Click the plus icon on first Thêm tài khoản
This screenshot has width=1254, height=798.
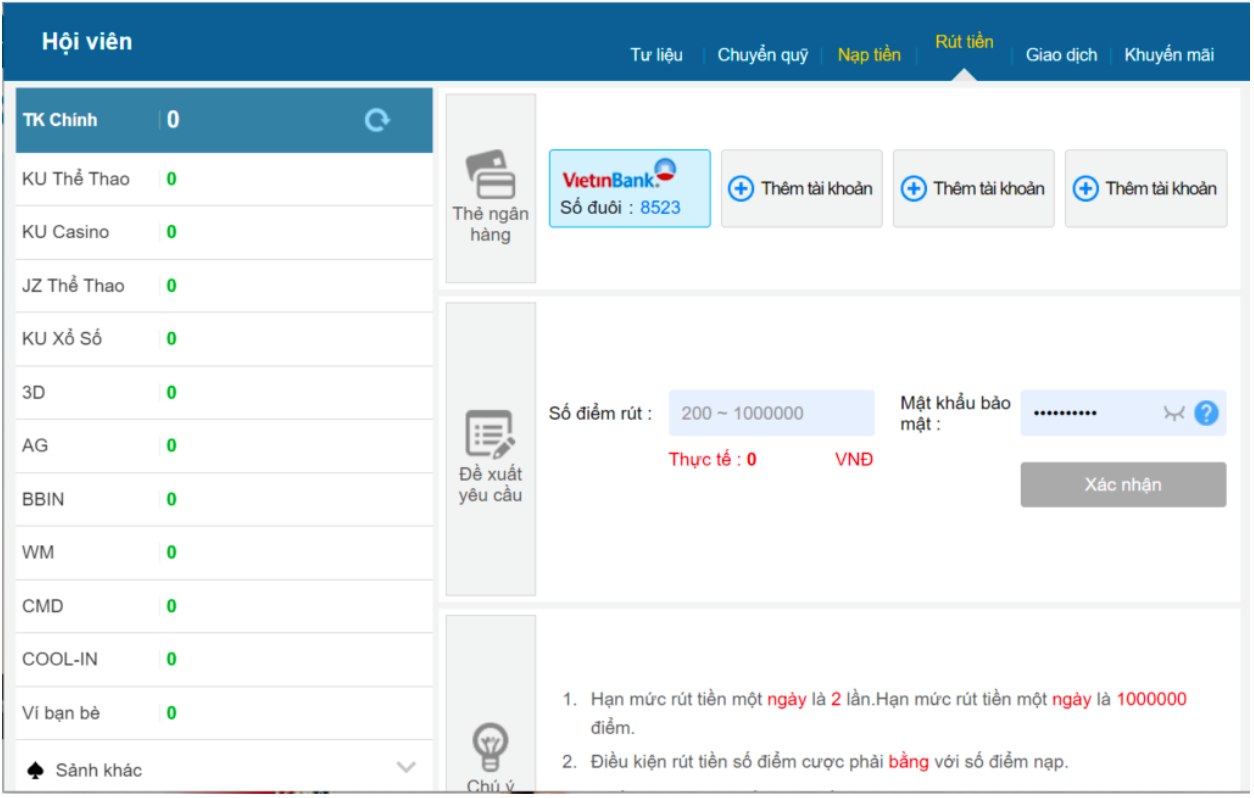click(x=743, y=187)
